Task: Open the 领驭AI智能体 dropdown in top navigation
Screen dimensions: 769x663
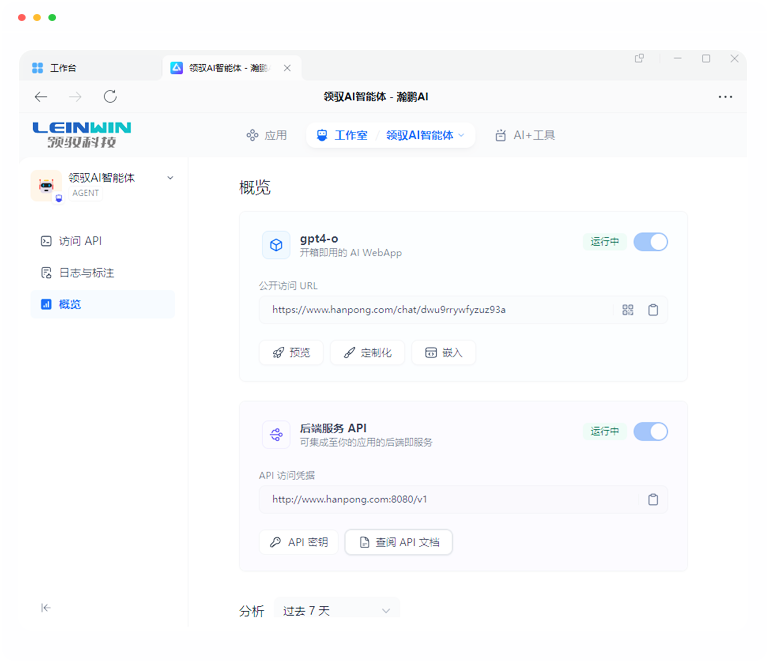Action: click(x=426, y=135)
